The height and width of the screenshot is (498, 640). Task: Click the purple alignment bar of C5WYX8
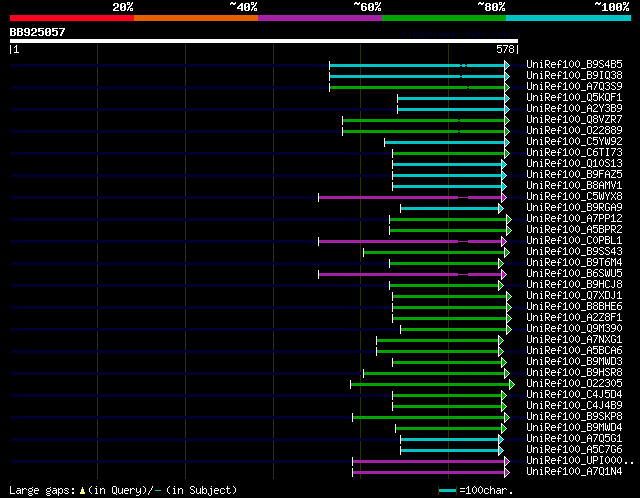[x=412, y=198]
